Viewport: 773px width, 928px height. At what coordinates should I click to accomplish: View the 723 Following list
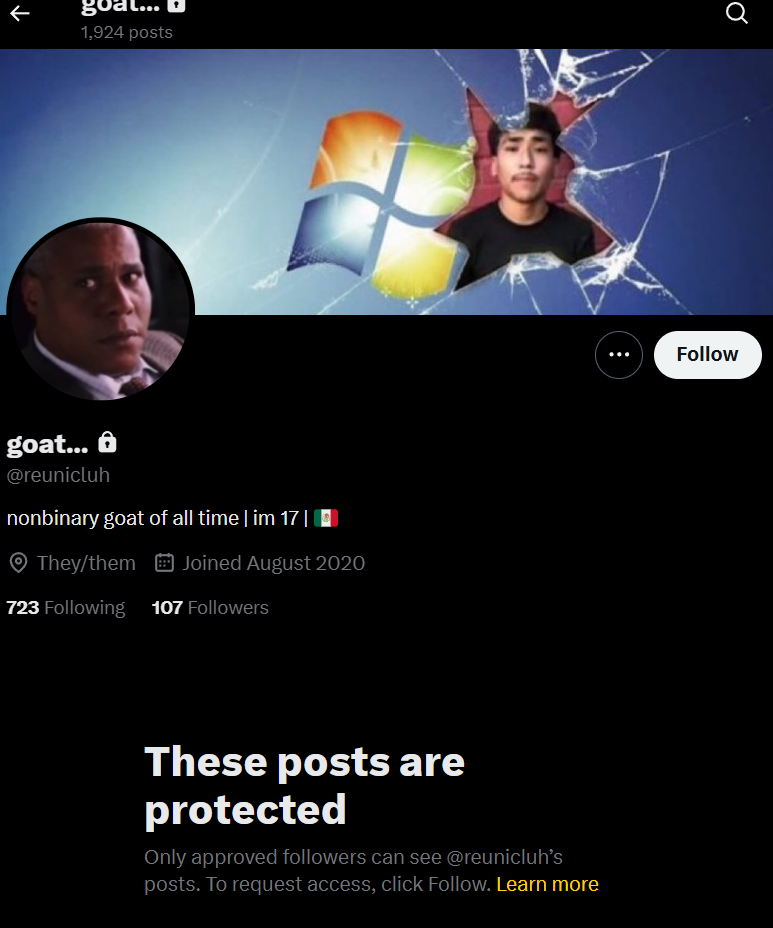66,608
